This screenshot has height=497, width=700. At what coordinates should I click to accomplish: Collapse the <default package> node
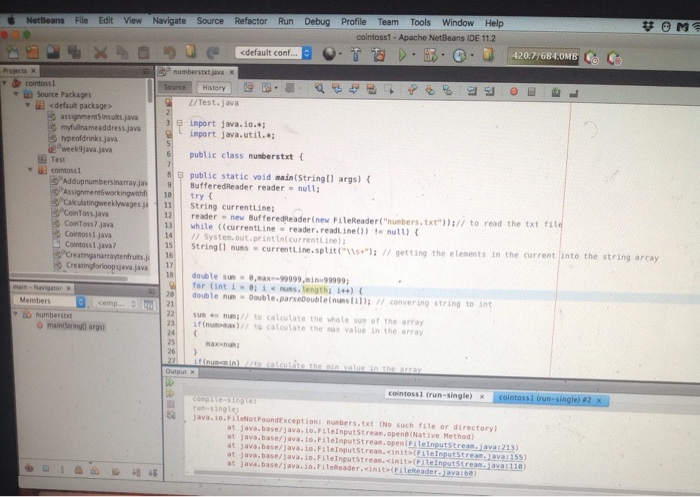tap(28, 105)
